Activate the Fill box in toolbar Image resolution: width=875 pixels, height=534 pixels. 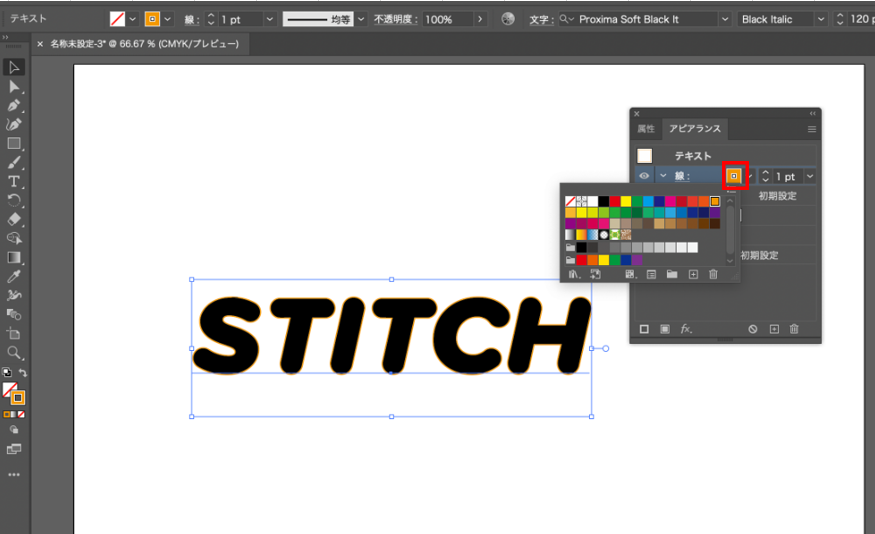click(x=9, y=389)
